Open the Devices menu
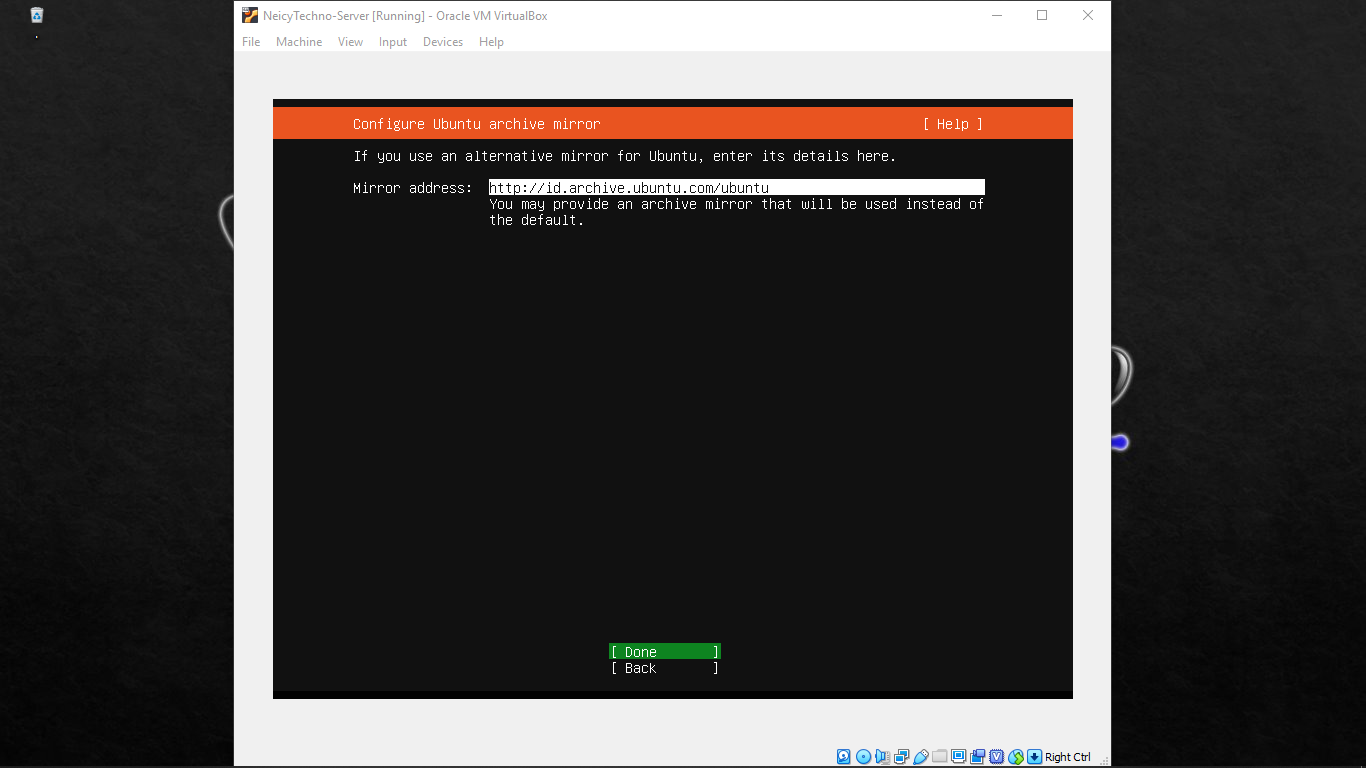 (443, 42)
